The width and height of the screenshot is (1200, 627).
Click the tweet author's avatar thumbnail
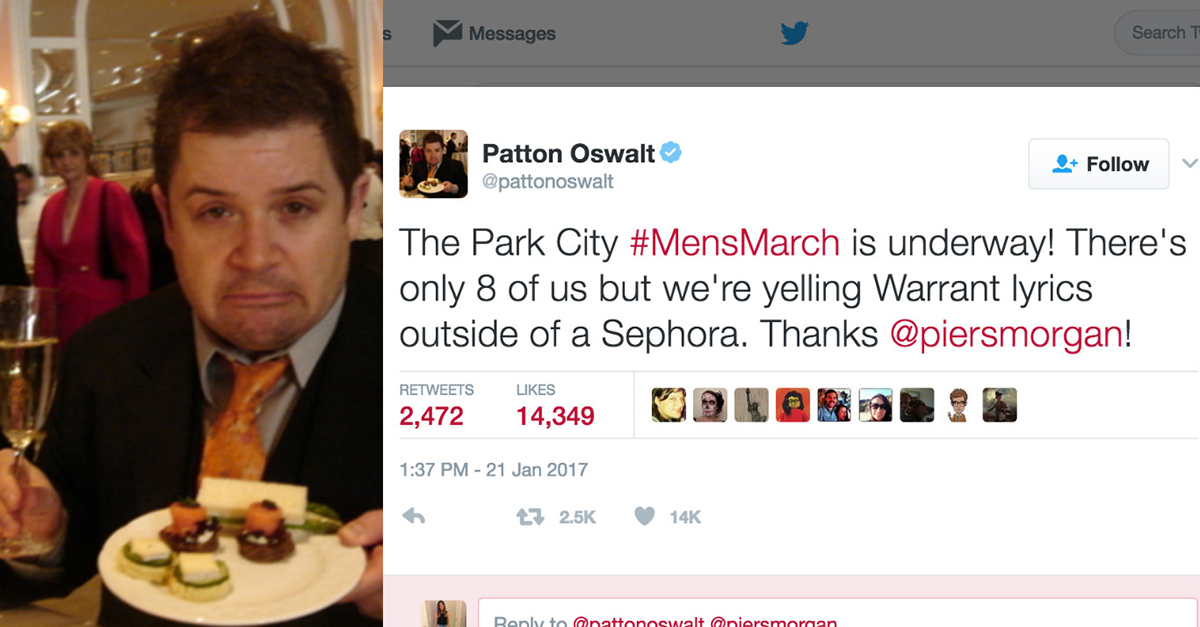pyautogui.click(x=433, y=163)
